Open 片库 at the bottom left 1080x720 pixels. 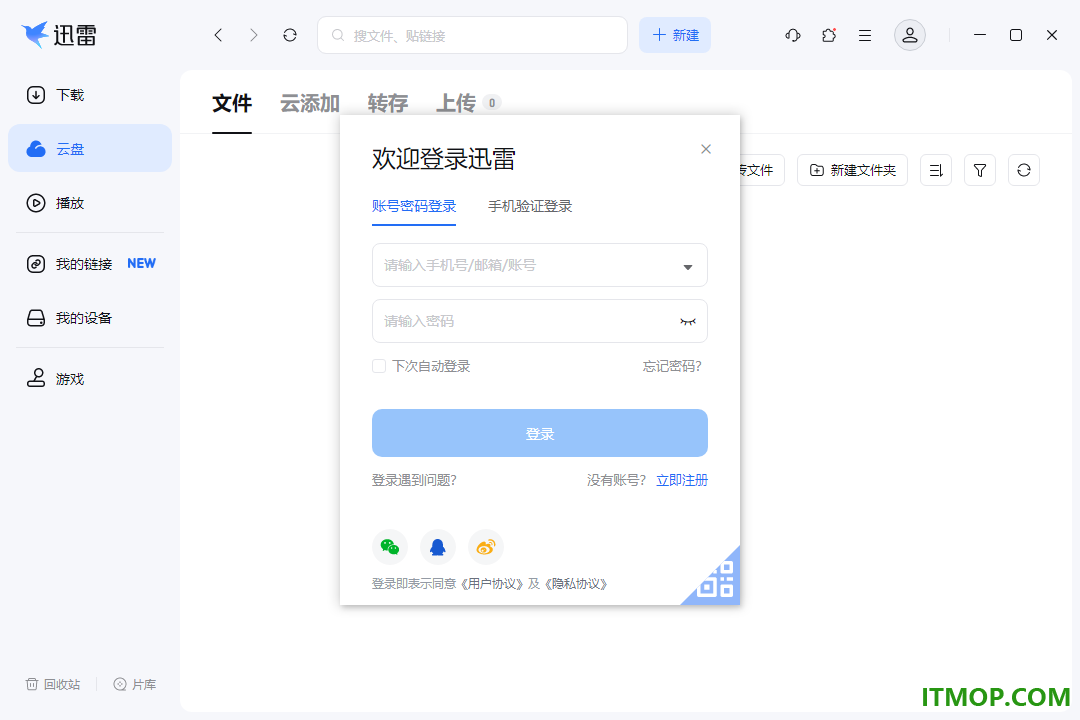(x=135, y=684)
